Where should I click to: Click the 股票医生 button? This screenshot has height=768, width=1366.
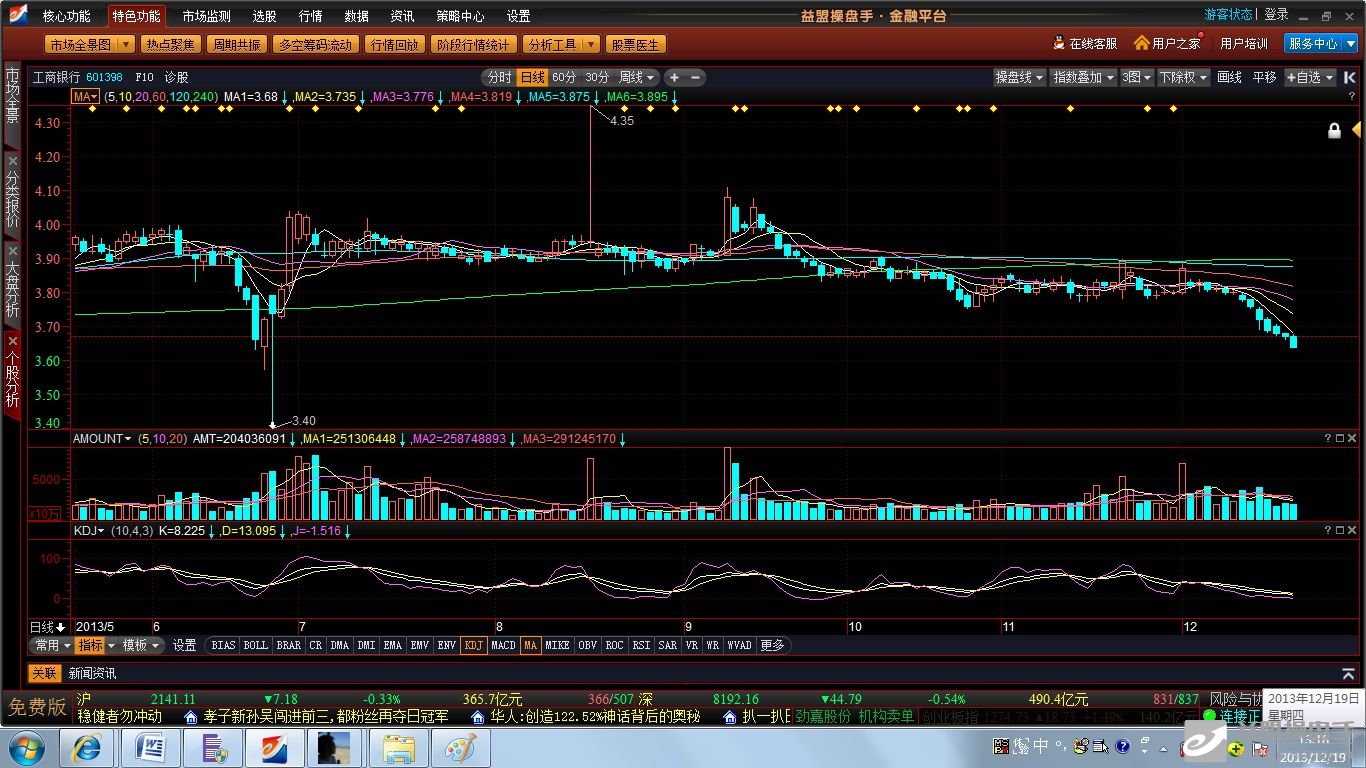(635, 45)
